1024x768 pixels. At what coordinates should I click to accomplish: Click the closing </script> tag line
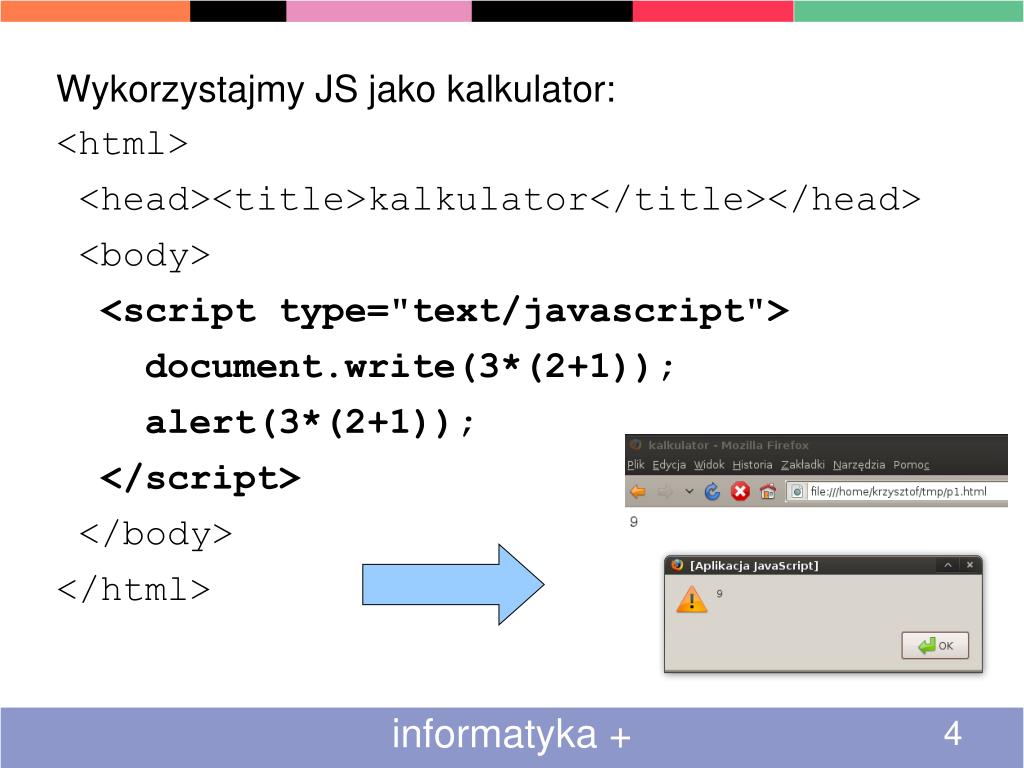click(200, 478)
